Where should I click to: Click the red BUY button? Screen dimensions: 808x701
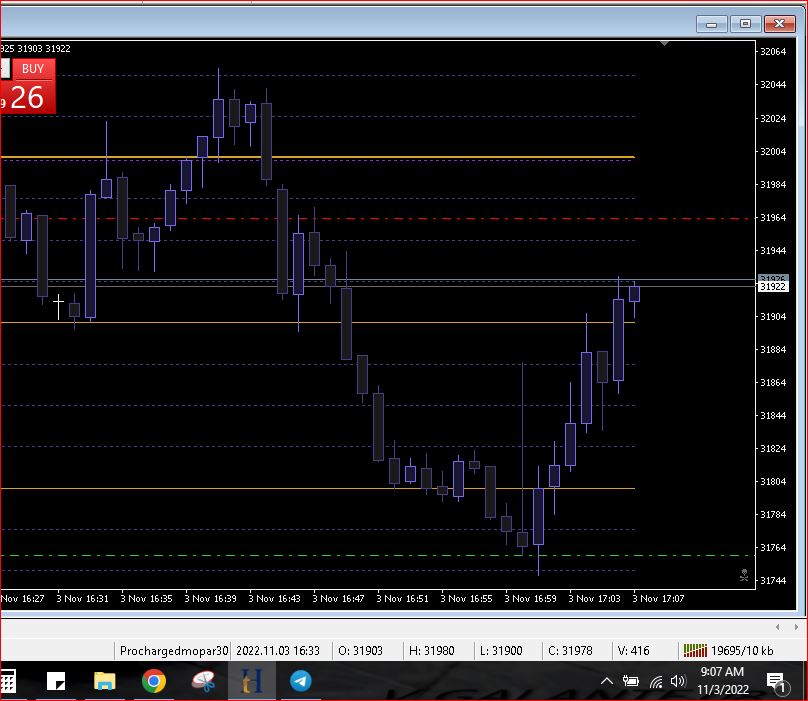32,69
